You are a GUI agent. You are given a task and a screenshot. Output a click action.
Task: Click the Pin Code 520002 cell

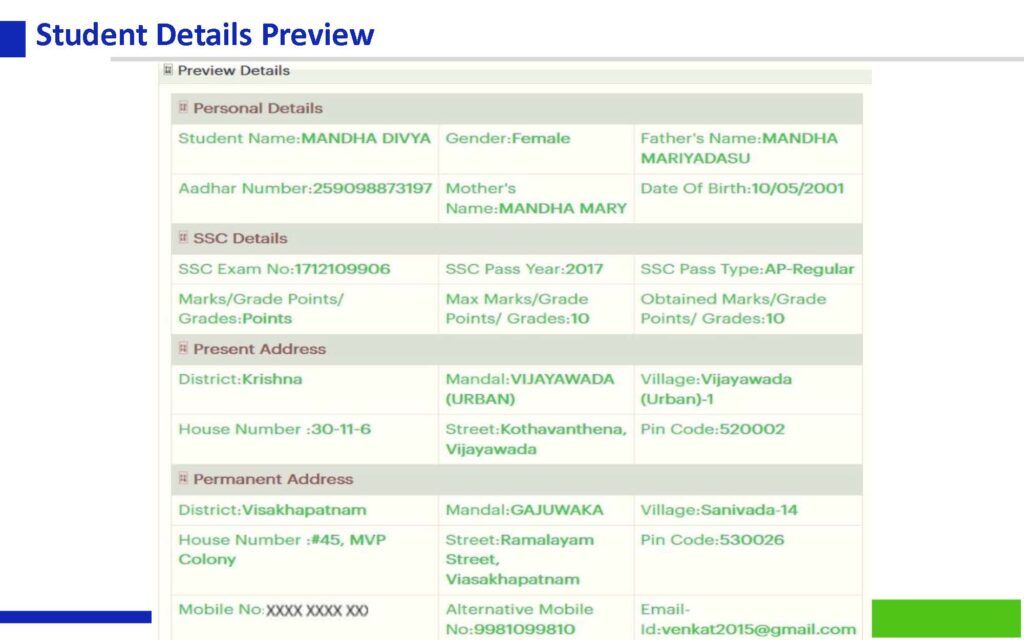coord(712,429)
